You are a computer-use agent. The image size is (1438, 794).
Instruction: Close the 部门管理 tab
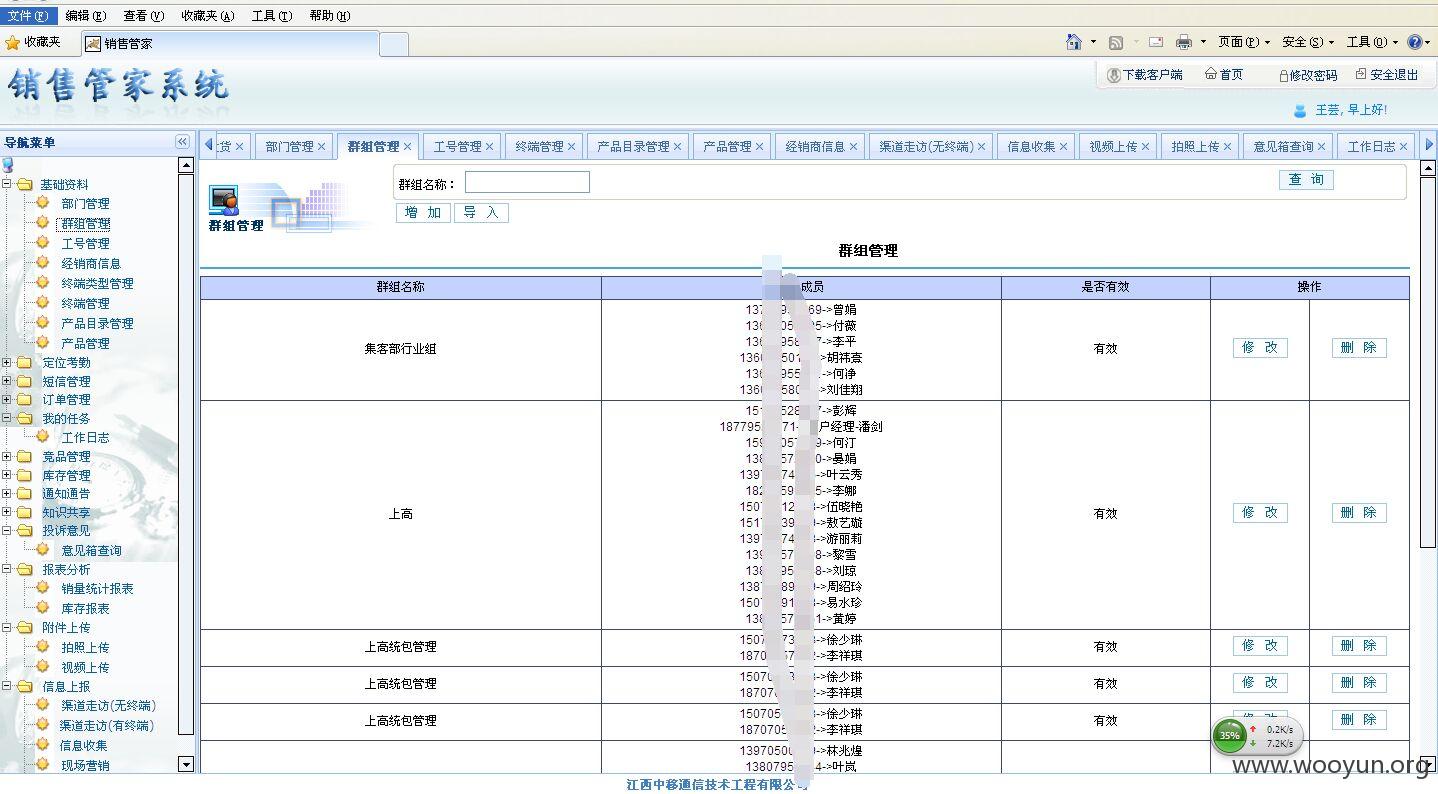[321, 147]
